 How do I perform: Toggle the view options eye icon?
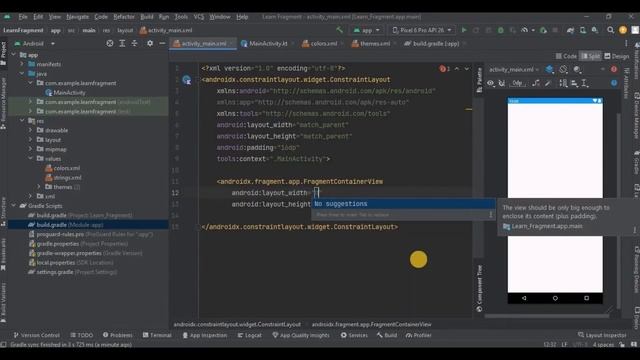pos(490,83)
